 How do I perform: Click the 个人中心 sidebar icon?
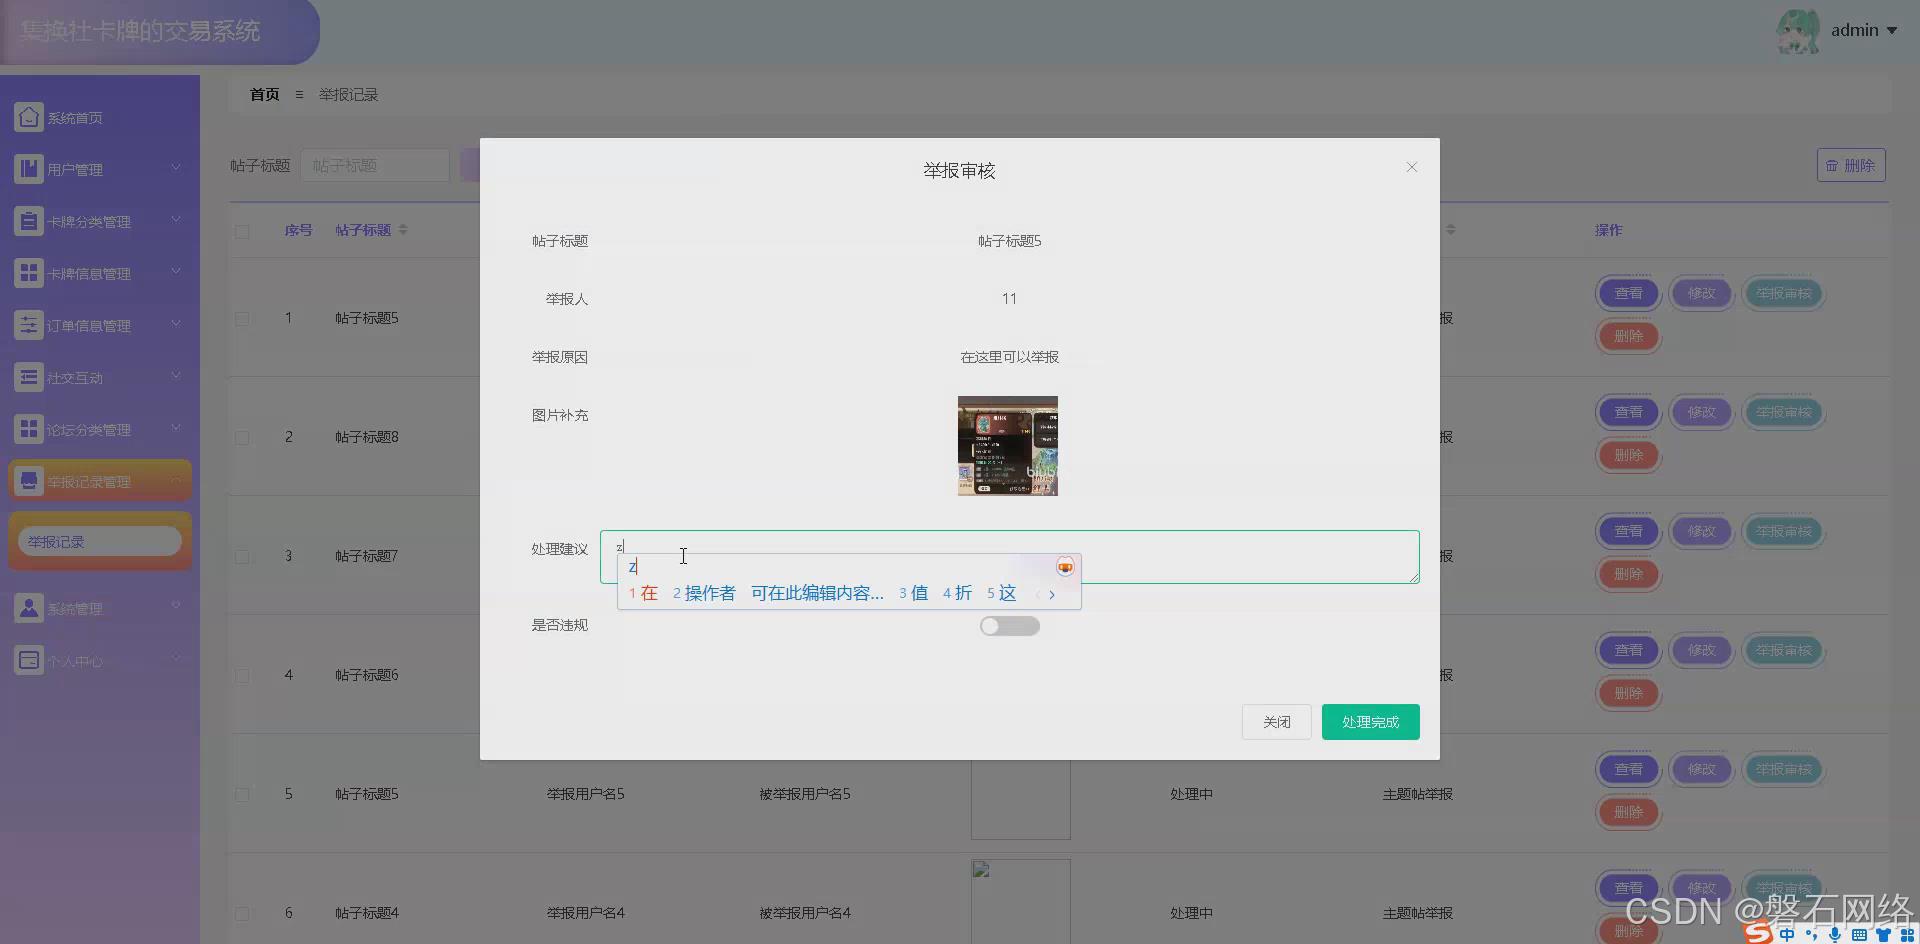point(28,660)
